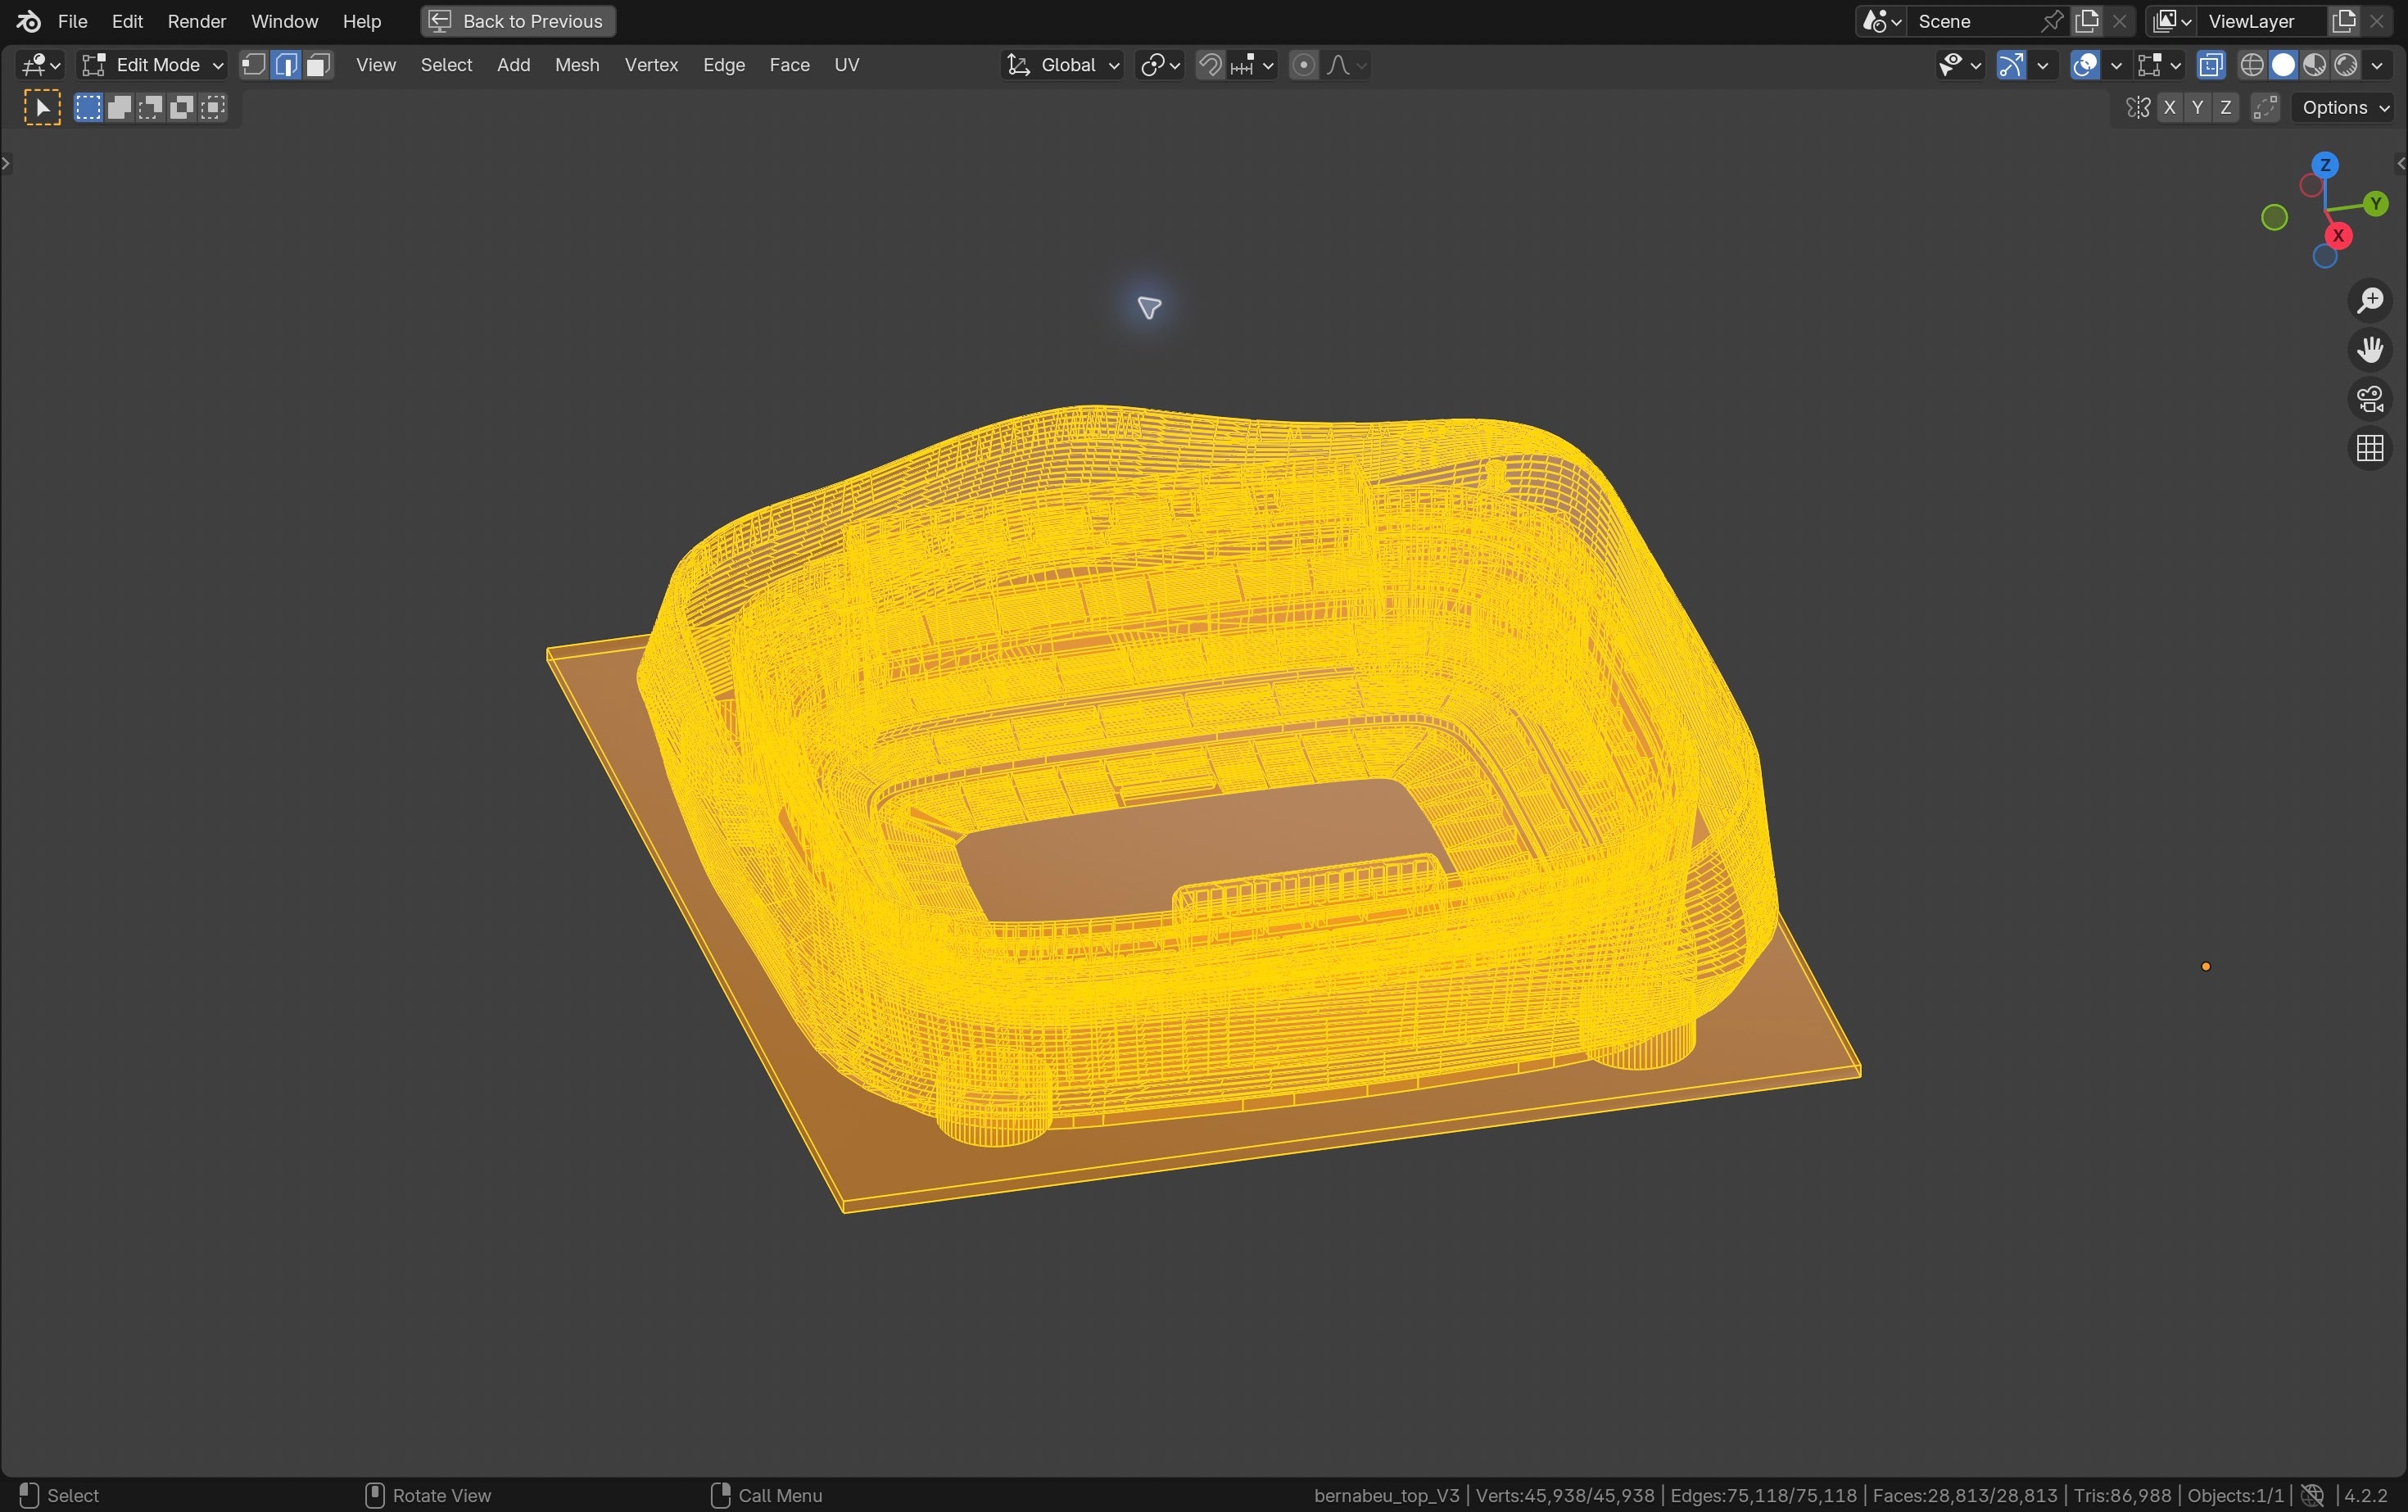Viewport: 2408px width, 1512px height.
Task: Open the Options dropdown
Action: [x=2344, y=108]
